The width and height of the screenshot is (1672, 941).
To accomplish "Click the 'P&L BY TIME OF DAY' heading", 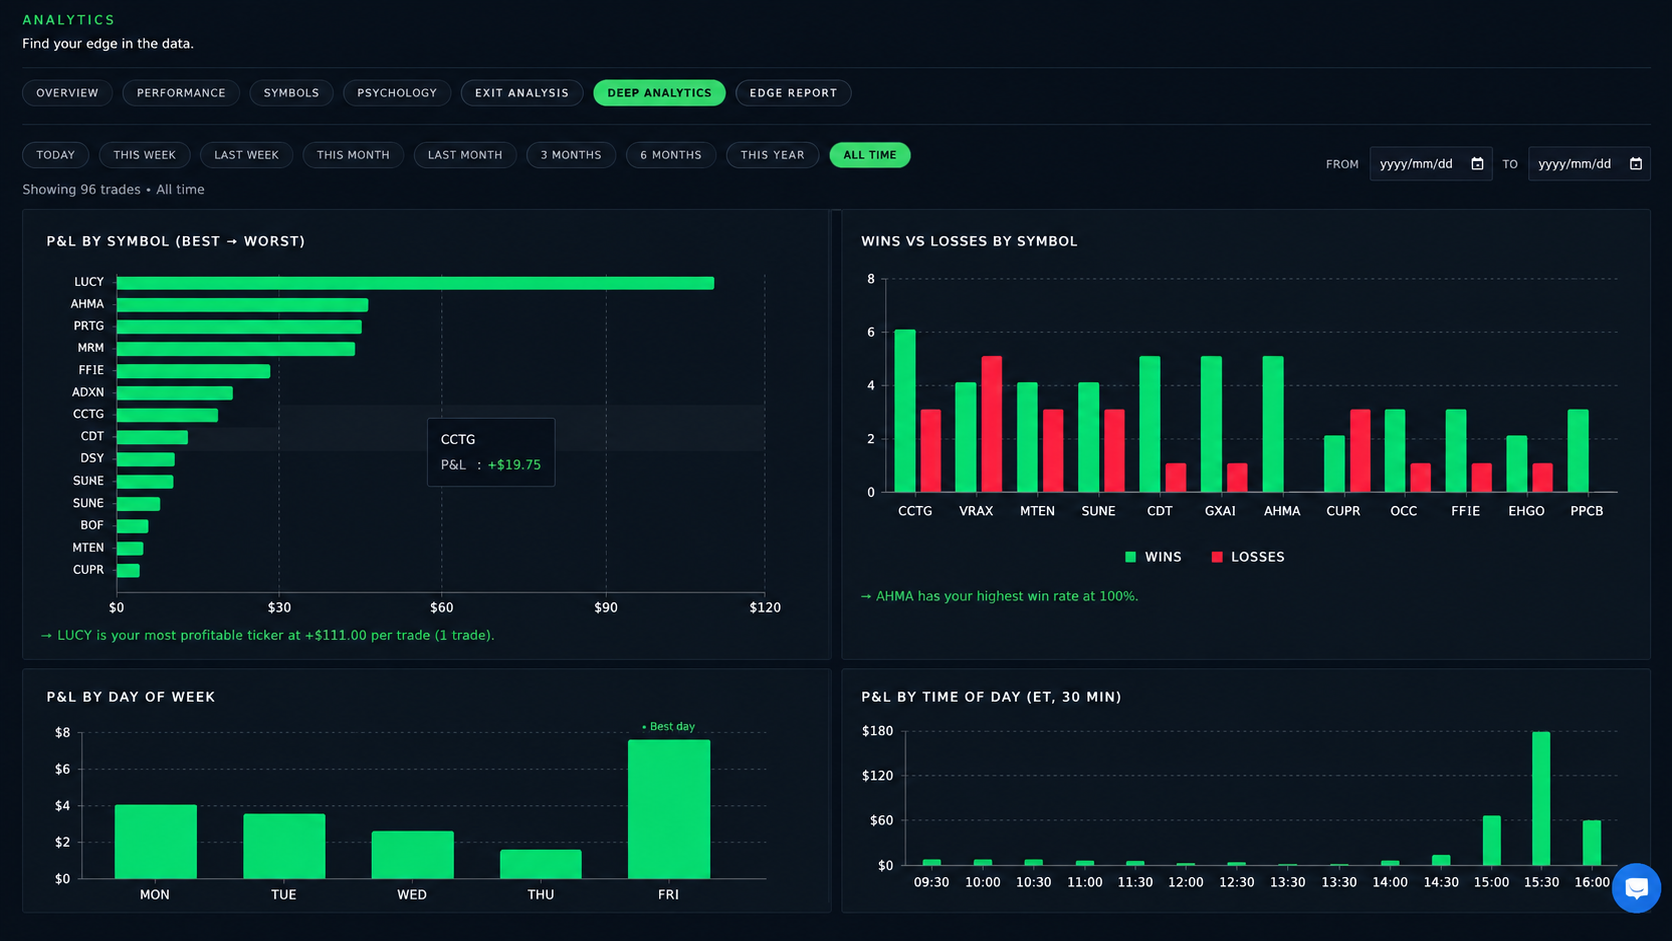I will coord(991,697).
